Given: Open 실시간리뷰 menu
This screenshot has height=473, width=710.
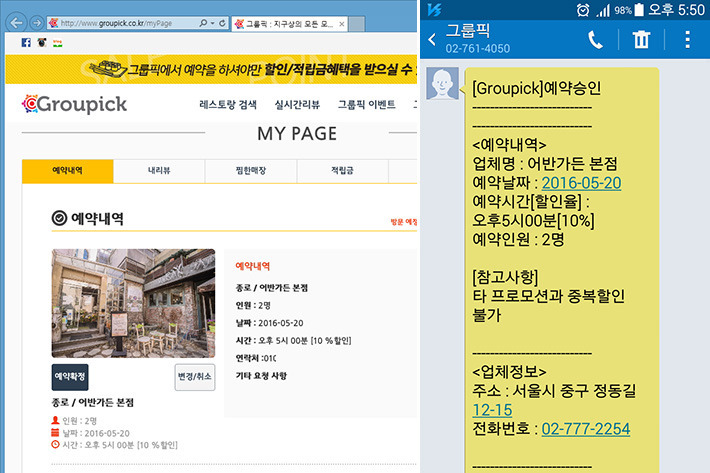Looking at the screenshot, I should point(297,105).
